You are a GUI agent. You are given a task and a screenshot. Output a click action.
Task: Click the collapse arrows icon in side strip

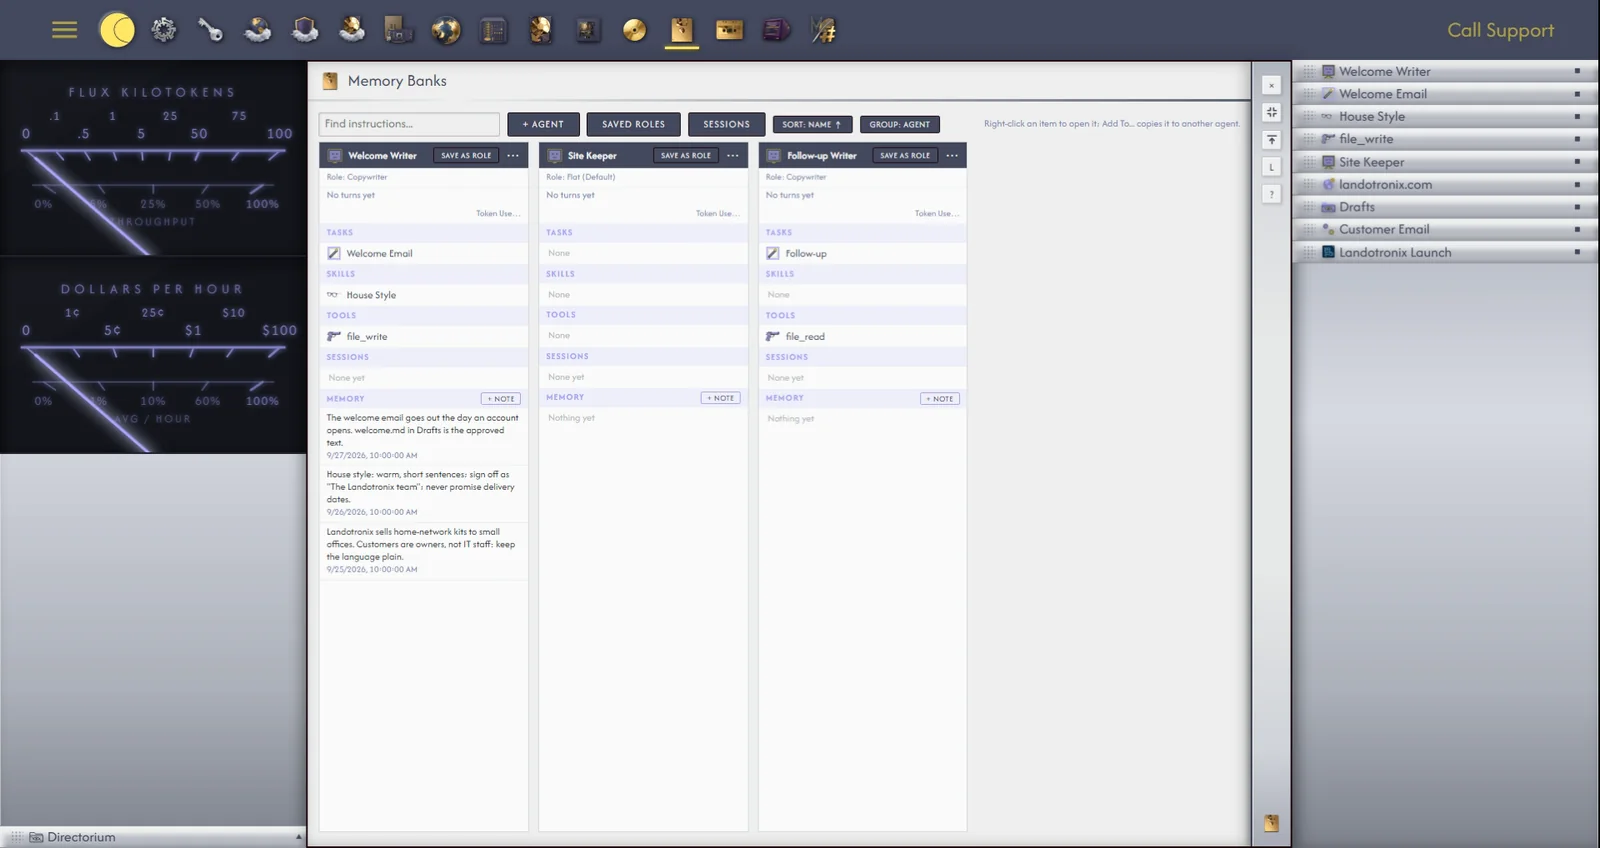click(1271, 112)
